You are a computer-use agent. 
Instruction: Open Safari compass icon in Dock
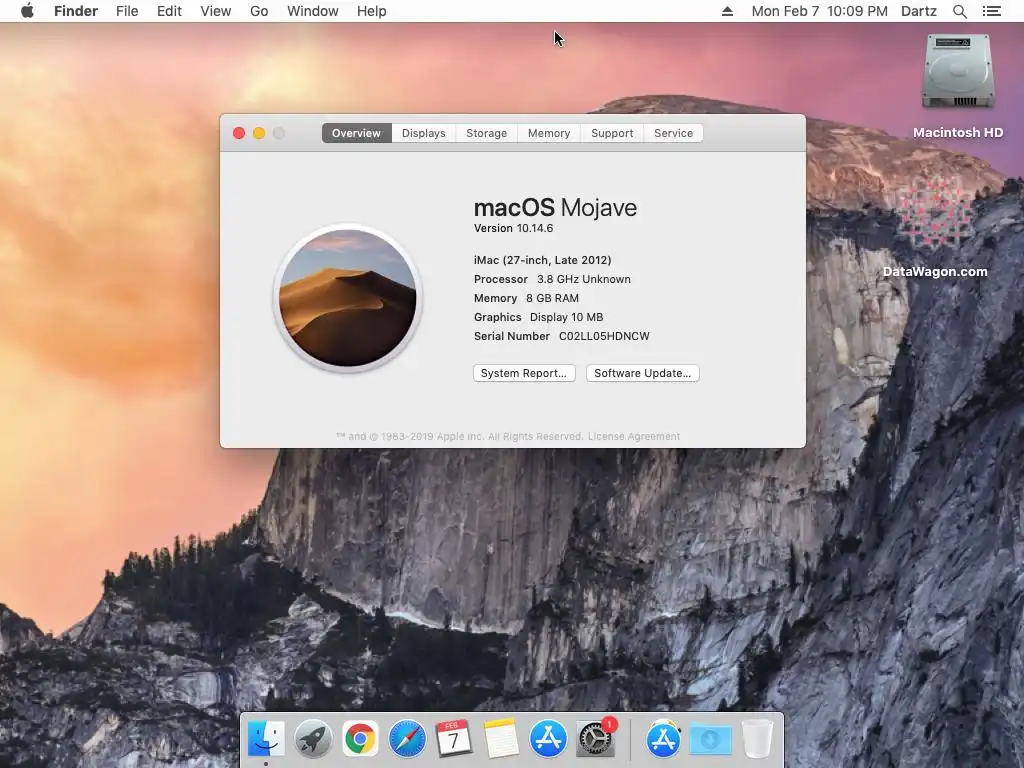(407, 739)
